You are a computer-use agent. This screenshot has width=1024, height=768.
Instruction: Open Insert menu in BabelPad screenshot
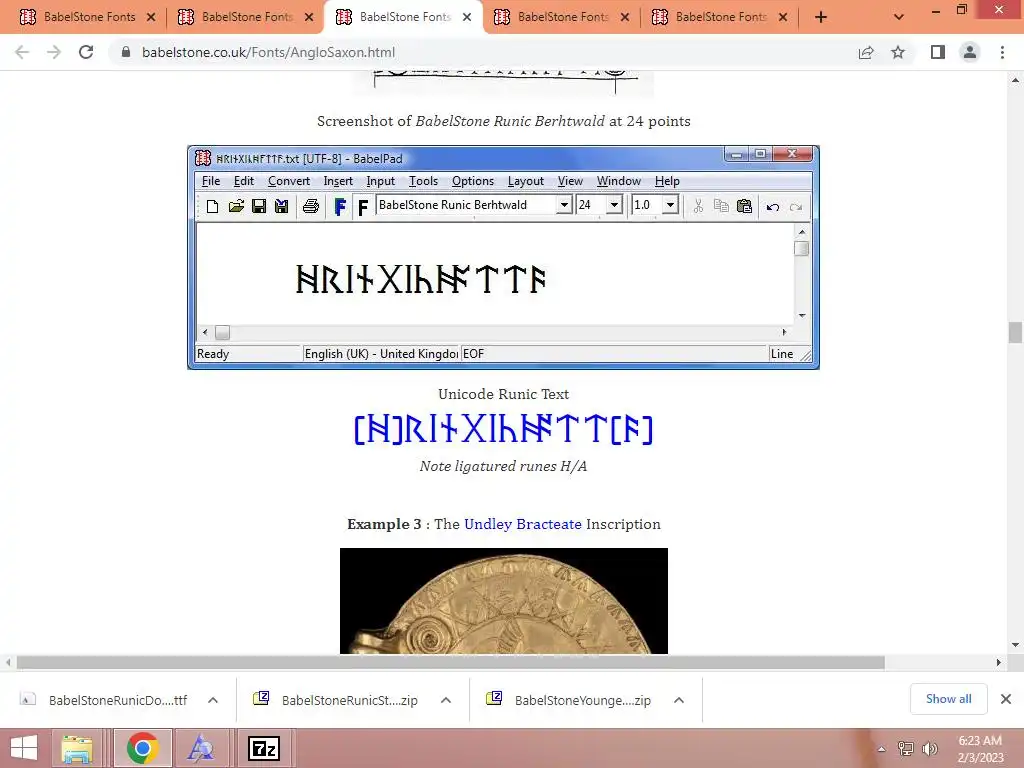point(338,181)
